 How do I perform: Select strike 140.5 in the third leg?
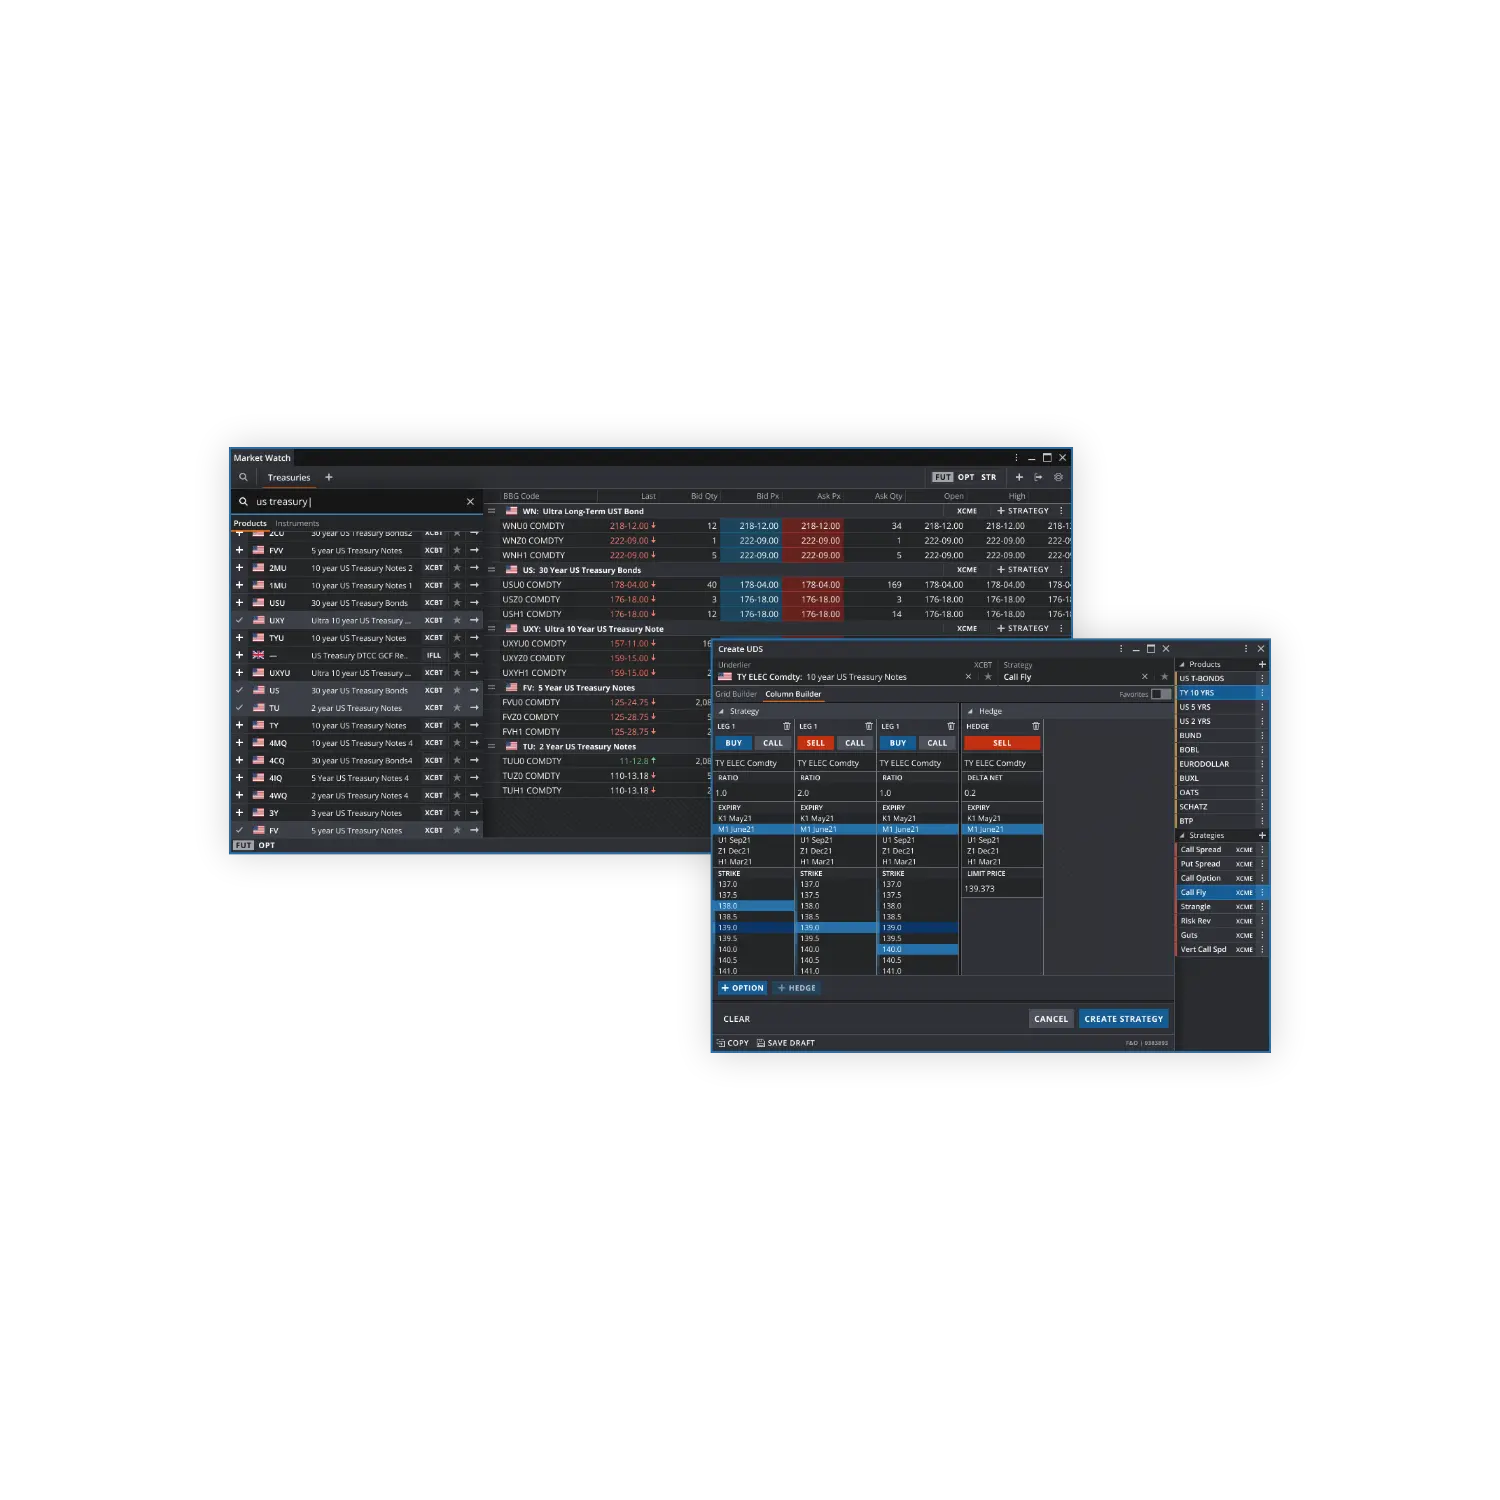pyautogui.click(x=892, y=960)
